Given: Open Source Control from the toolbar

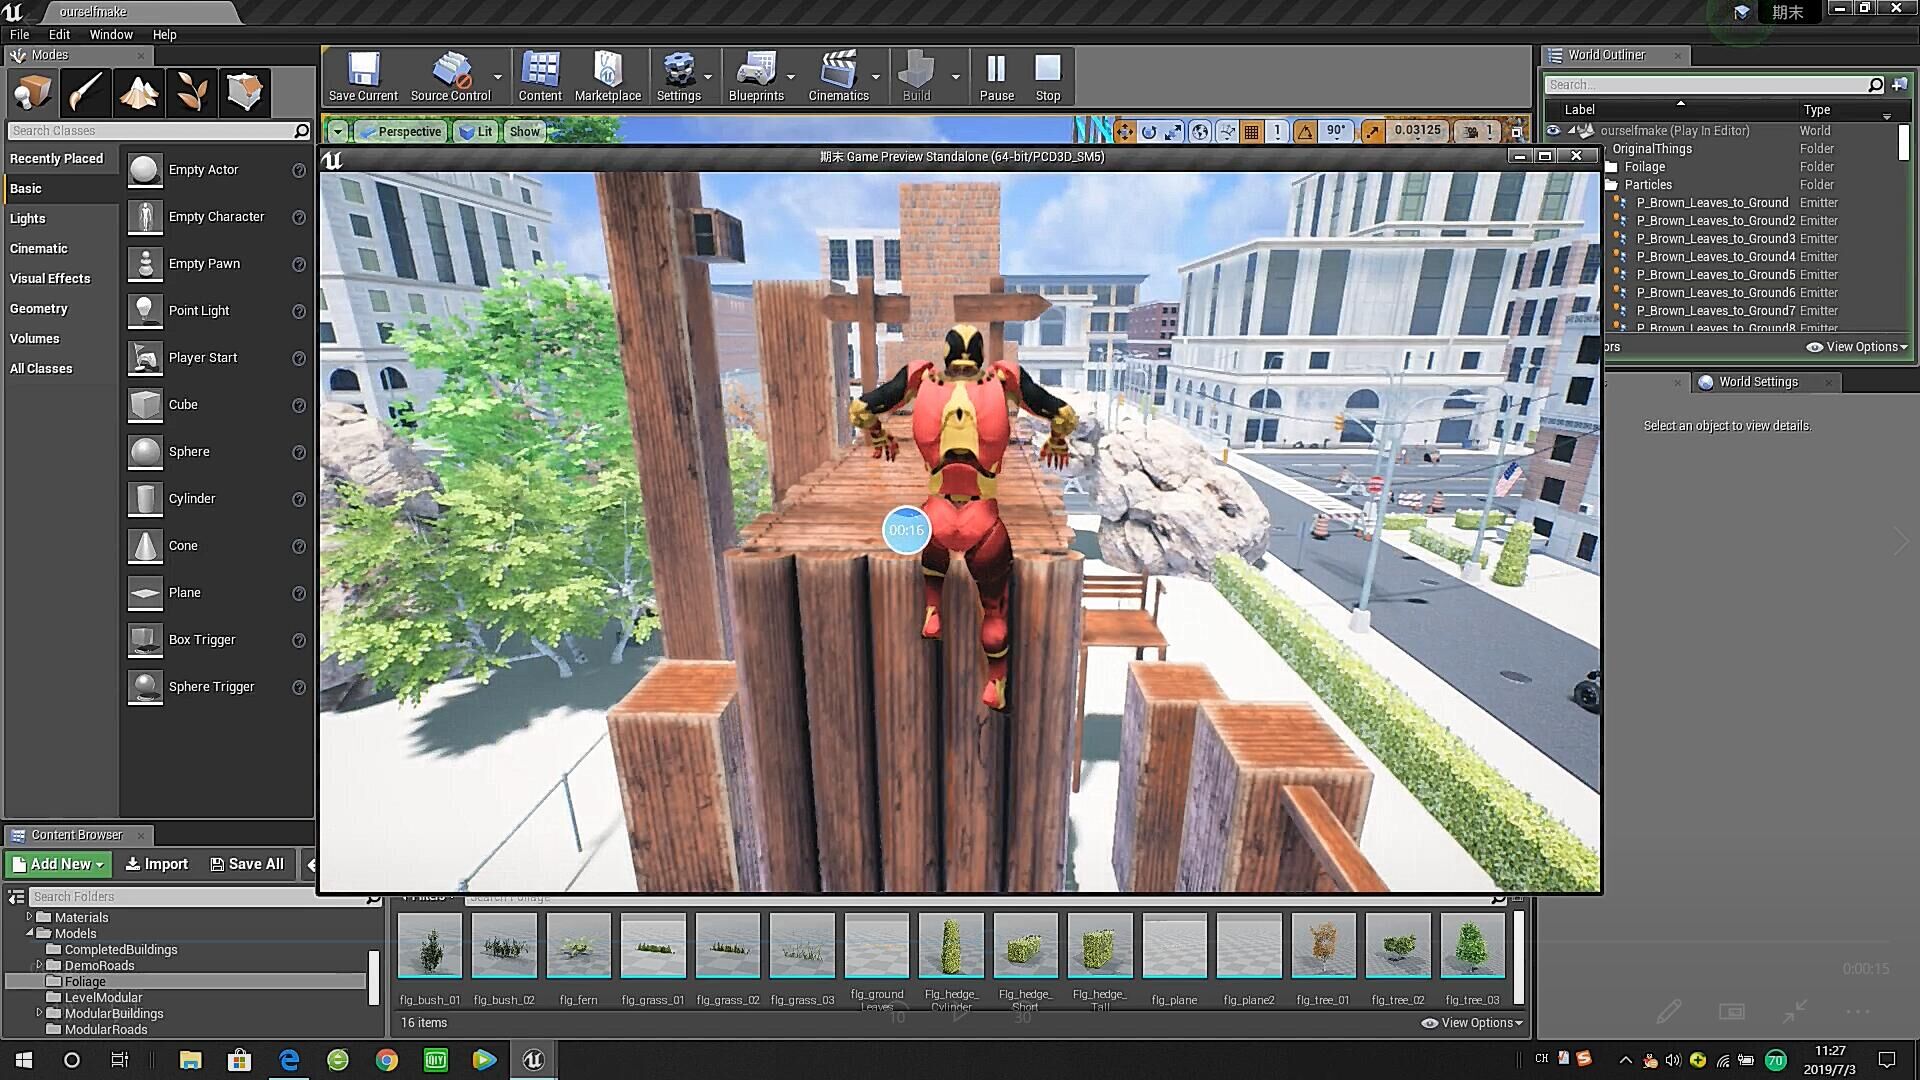Looking at the screenshot, I should click(x=450, y=77).
